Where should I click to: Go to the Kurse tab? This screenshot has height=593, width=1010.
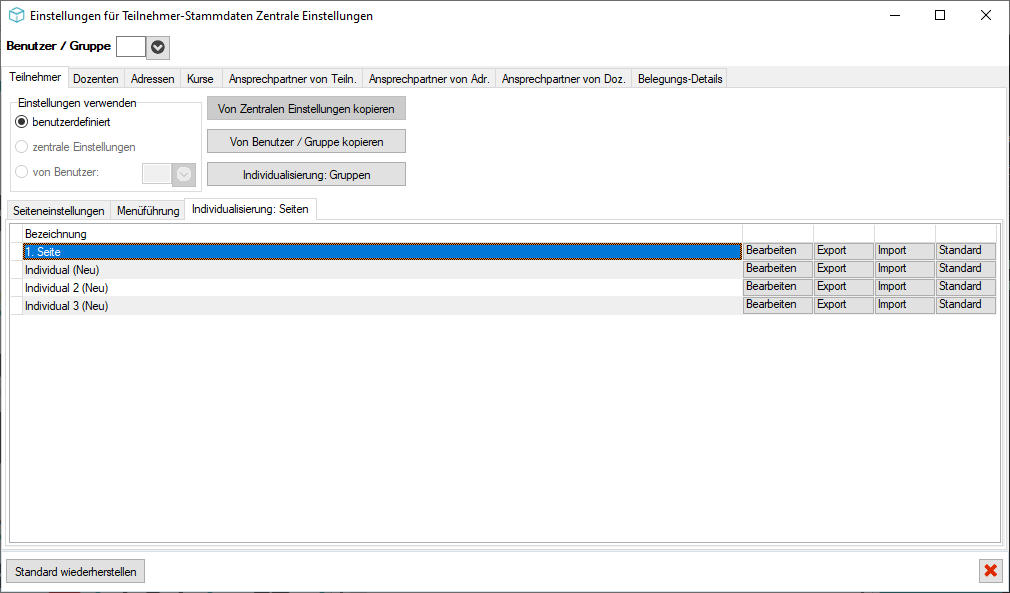coord(200,79)
